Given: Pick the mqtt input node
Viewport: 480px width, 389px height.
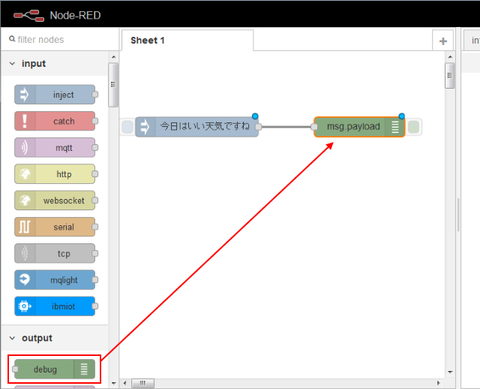Looking at the screenshot, I should coord(55,148).
